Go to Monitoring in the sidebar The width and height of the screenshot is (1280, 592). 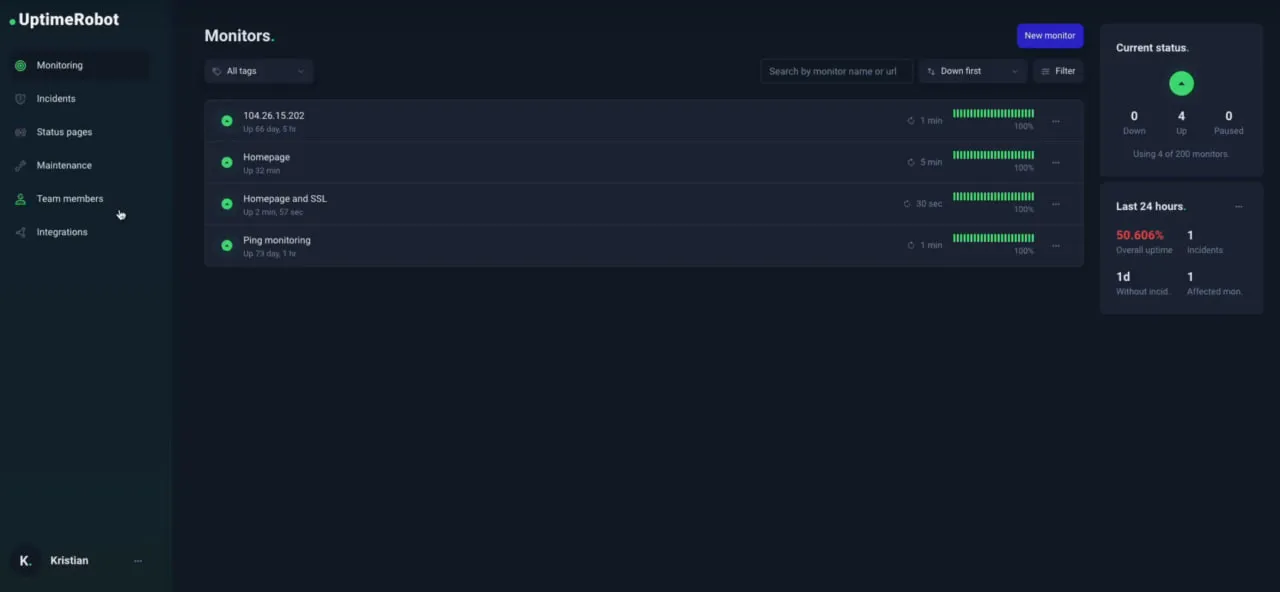point(60,66)
